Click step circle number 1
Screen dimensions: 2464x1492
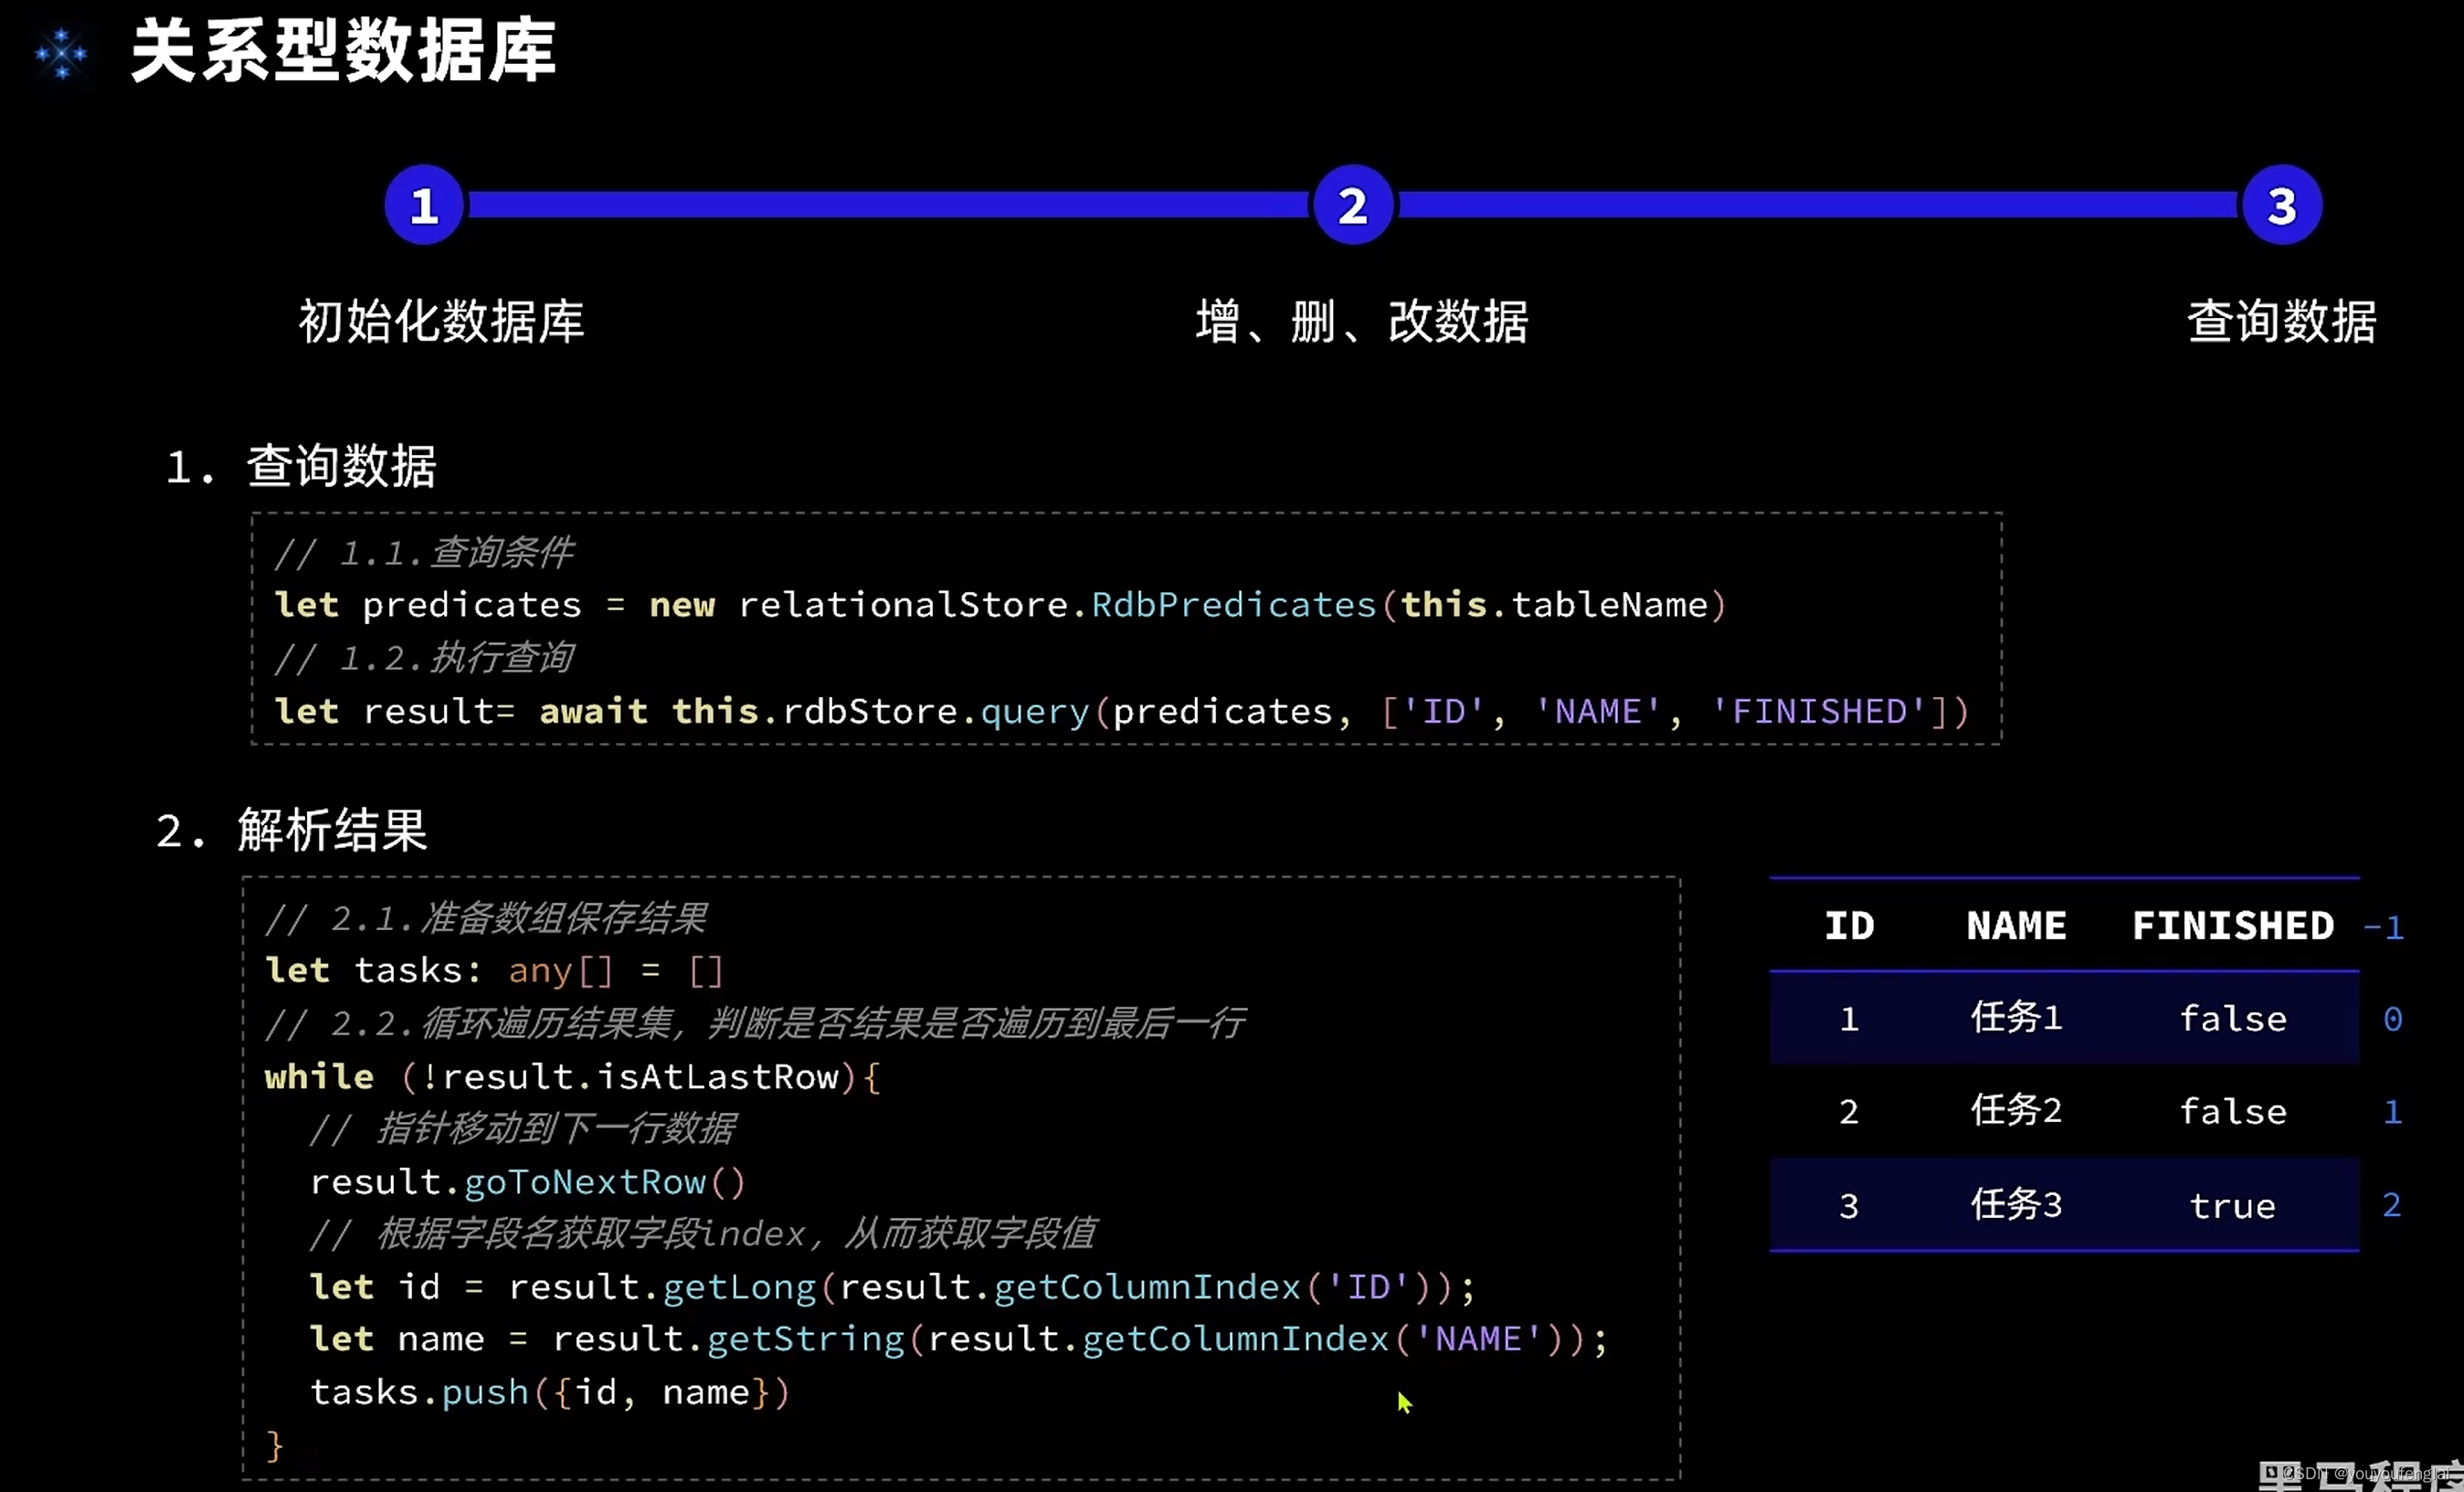coord(424,205)
